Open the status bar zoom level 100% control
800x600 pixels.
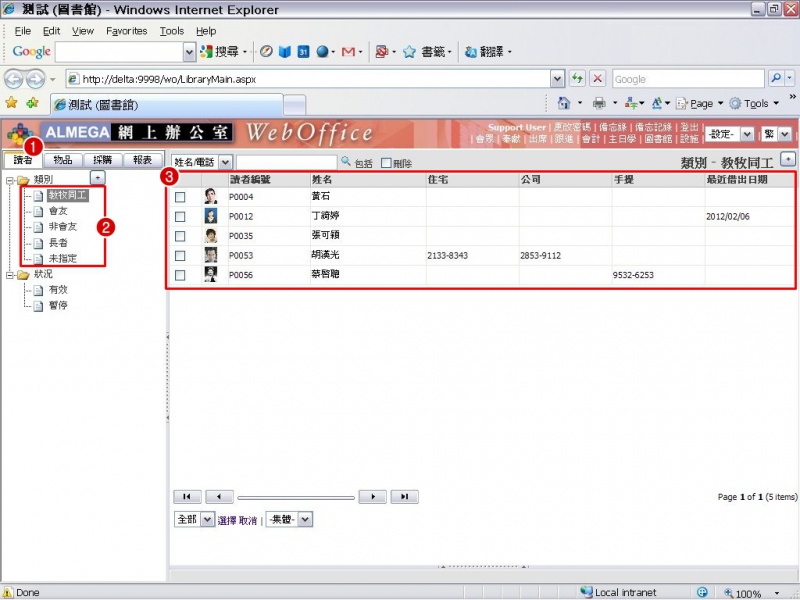coord(751,593)
